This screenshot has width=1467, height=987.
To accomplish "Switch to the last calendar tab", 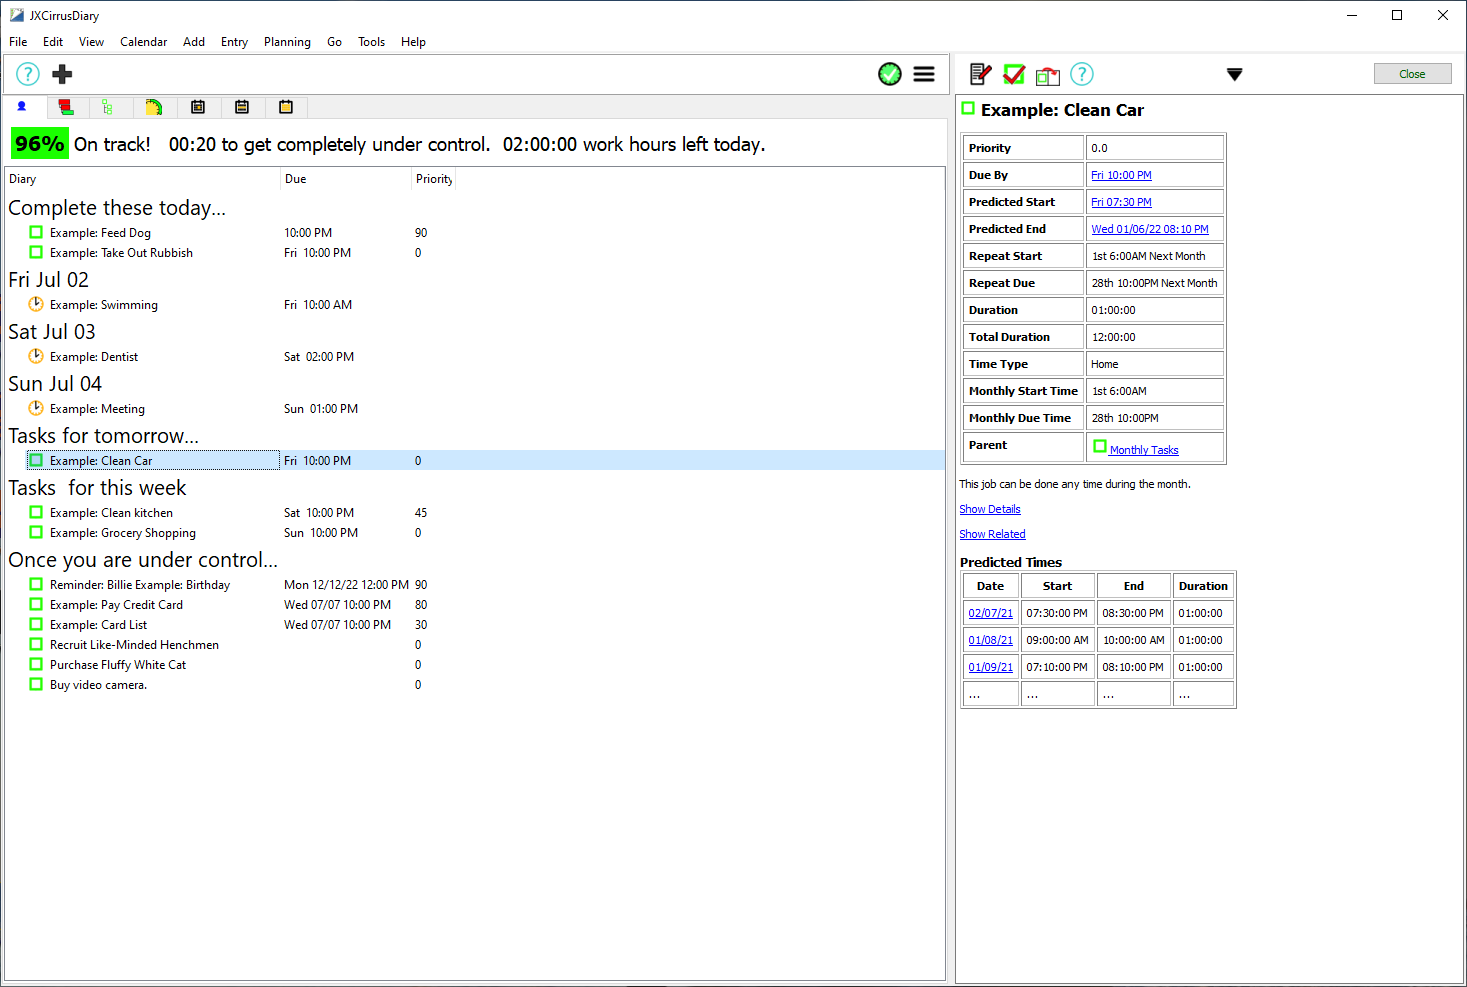I will click(x=286, y=107).
